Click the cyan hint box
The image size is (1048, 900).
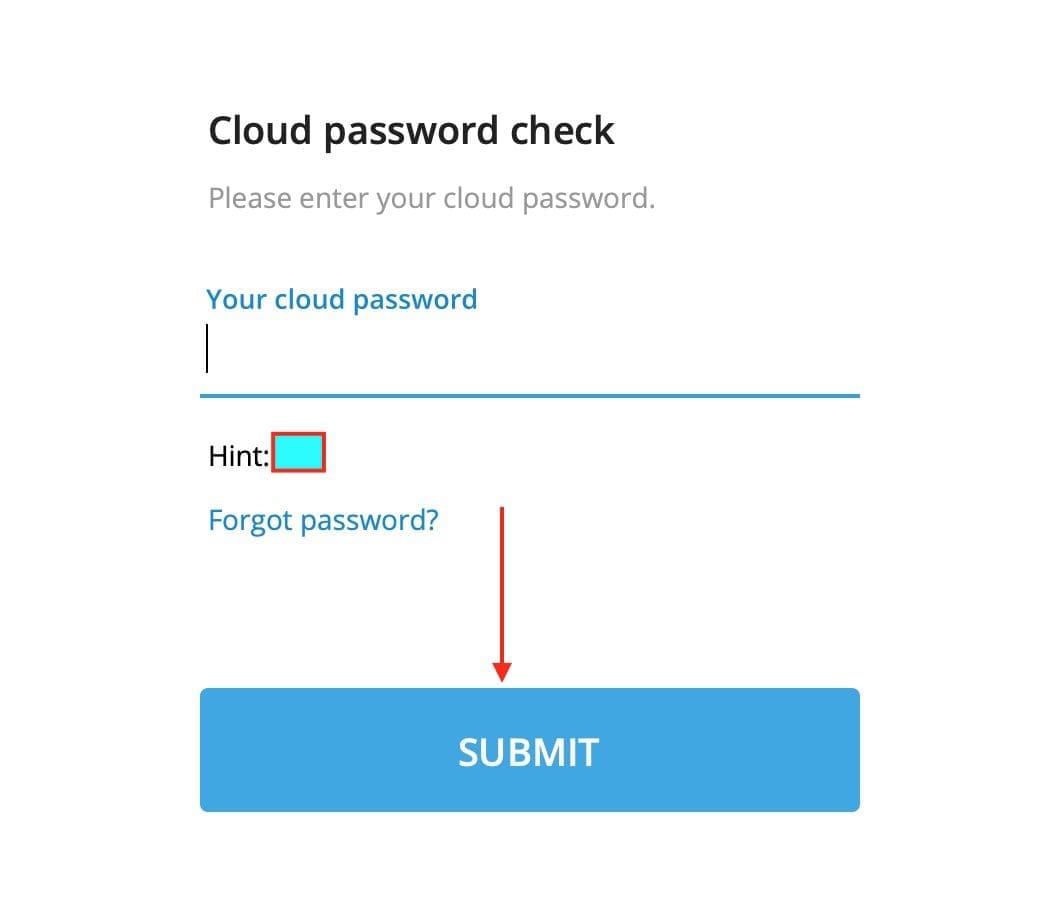click(299, 454)
